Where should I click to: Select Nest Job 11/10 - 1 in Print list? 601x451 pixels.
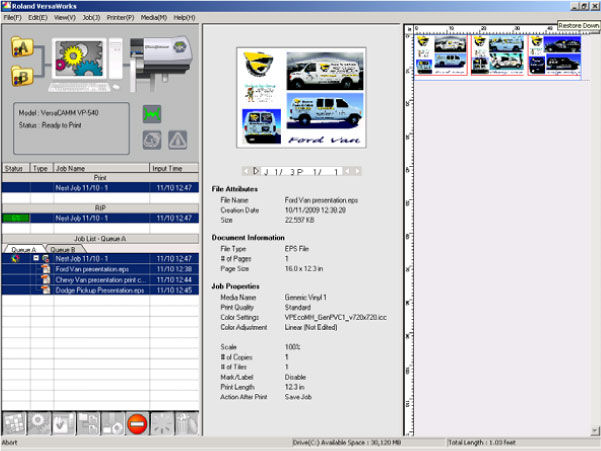tap(100, 188)
